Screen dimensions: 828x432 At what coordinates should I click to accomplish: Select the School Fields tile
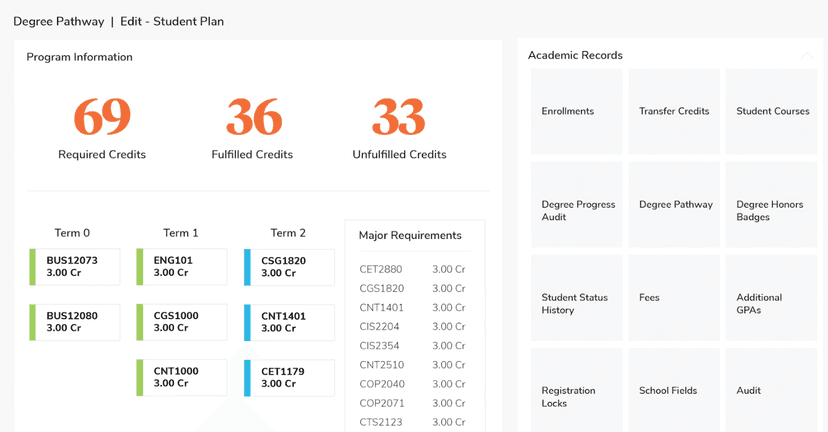[x=674, y=391]
